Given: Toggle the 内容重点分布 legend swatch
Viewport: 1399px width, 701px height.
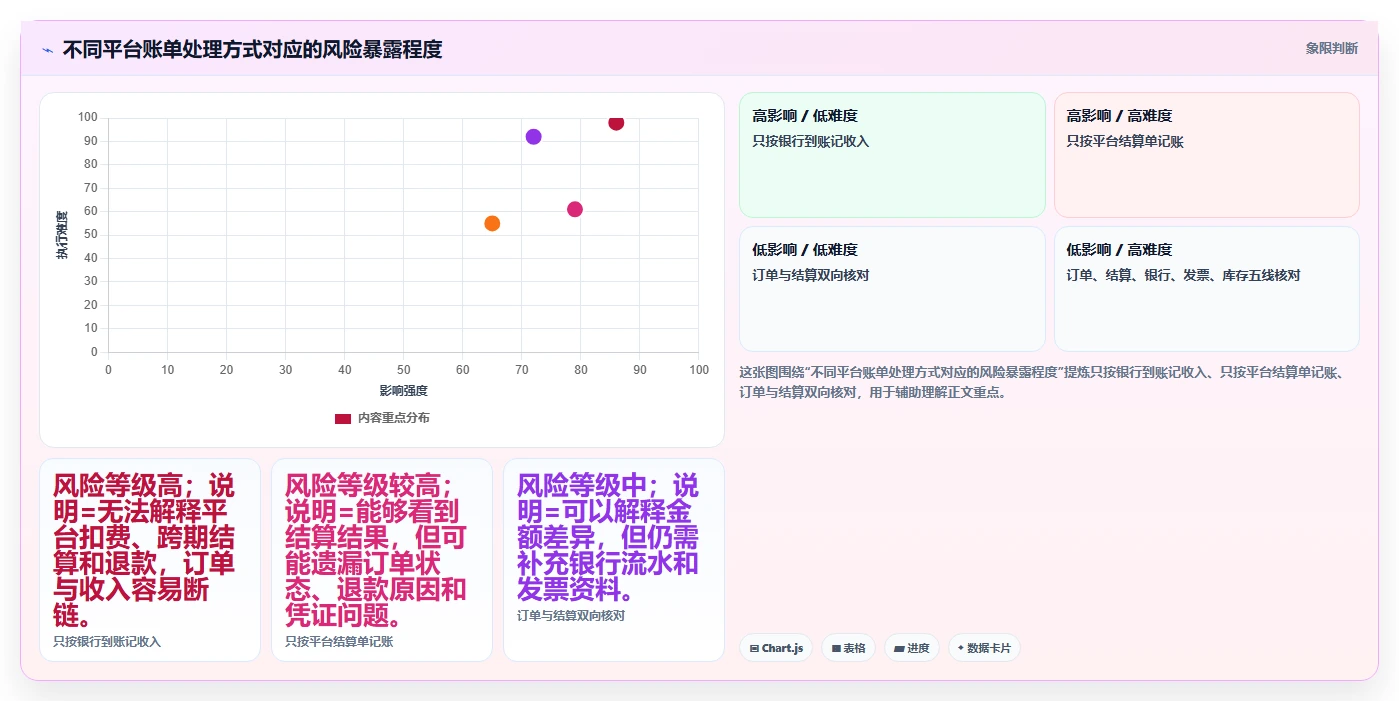Looking at the screenshot, I should [343, 418].
